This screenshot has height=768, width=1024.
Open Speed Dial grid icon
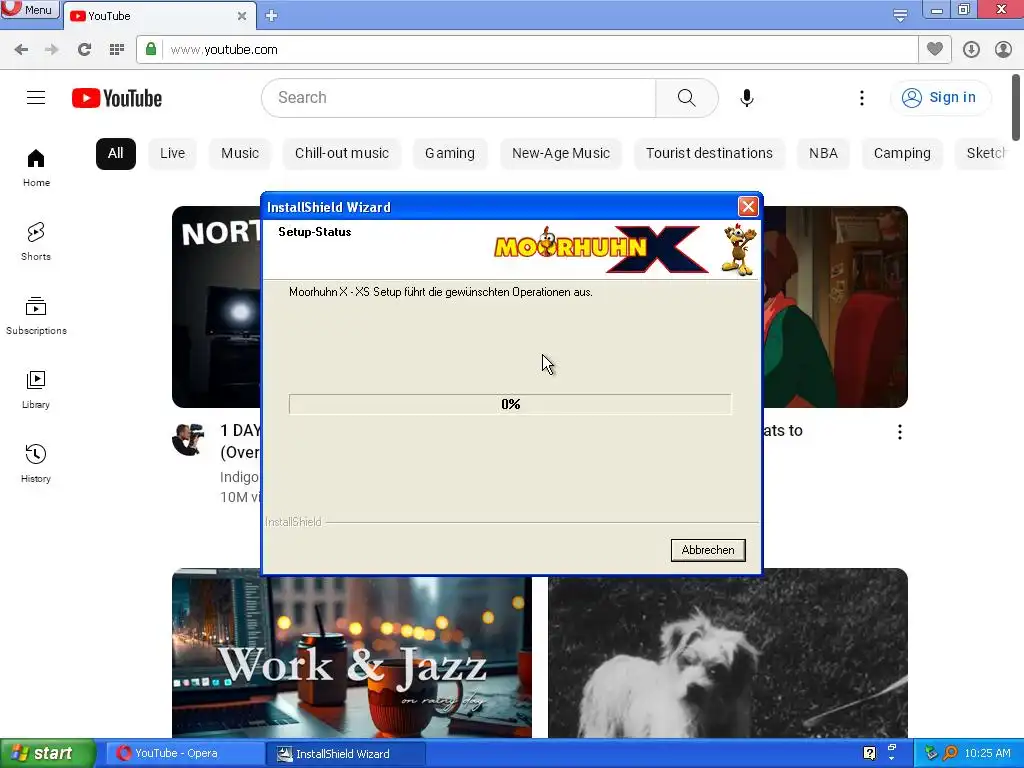pos(116,50)
